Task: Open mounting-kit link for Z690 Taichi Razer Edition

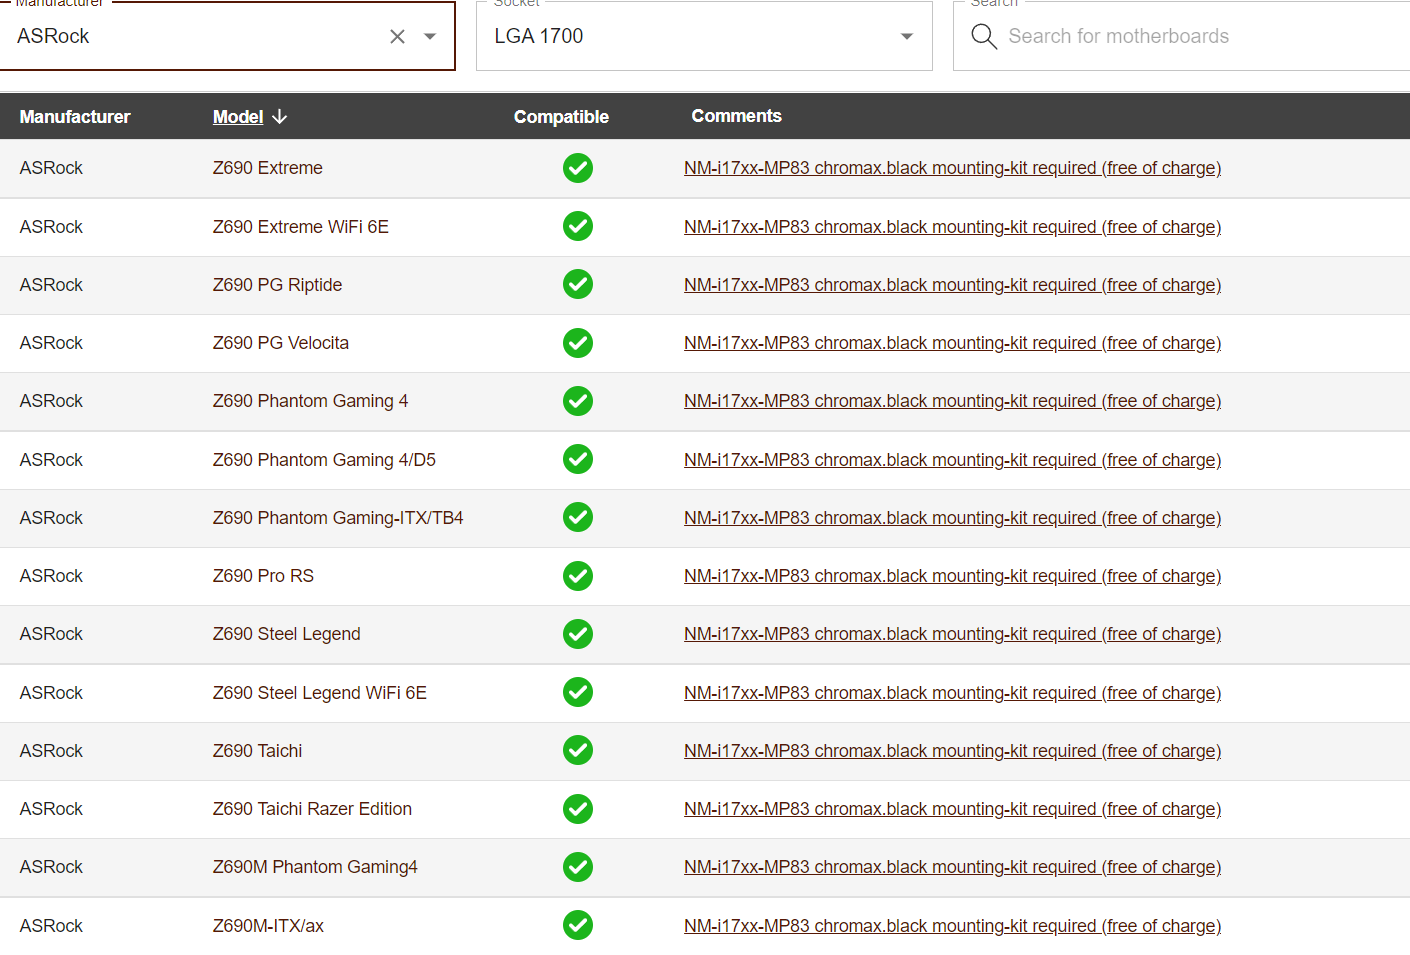Action: click(952, 809)
